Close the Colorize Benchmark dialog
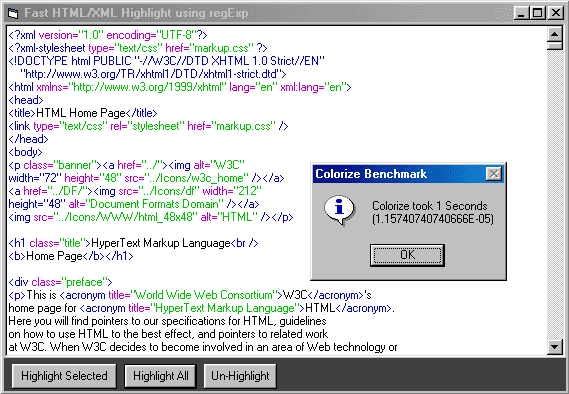This screenshot has width=569, height=394. (494, 174)
